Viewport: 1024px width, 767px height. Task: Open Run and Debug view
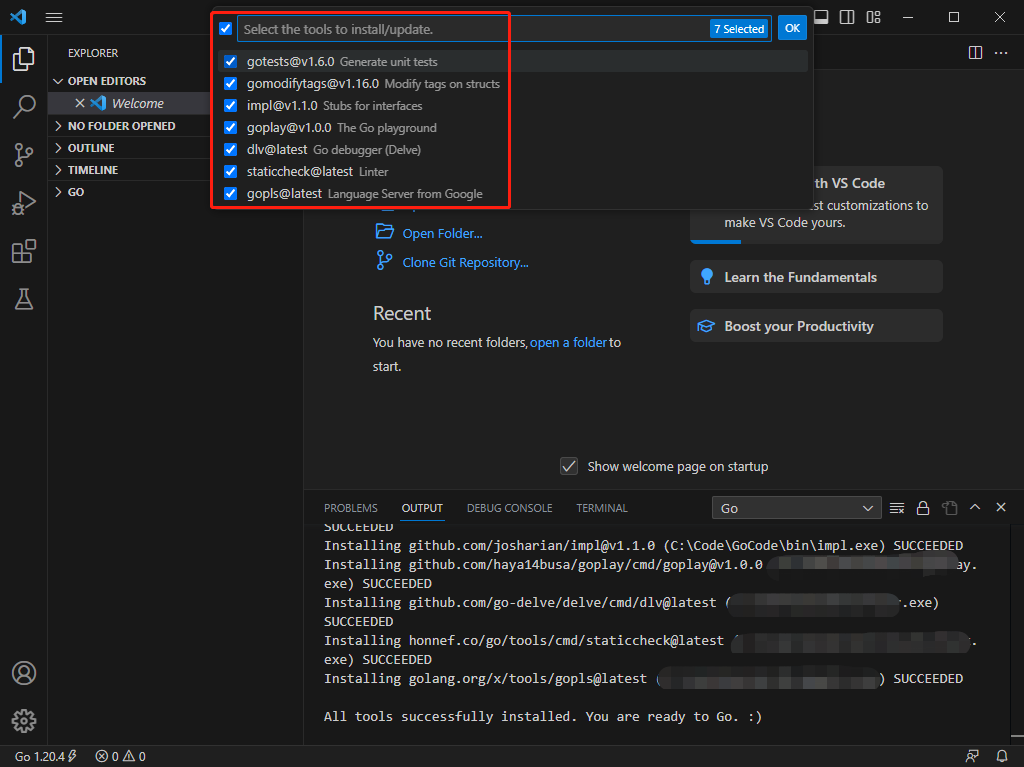point(24,203)
